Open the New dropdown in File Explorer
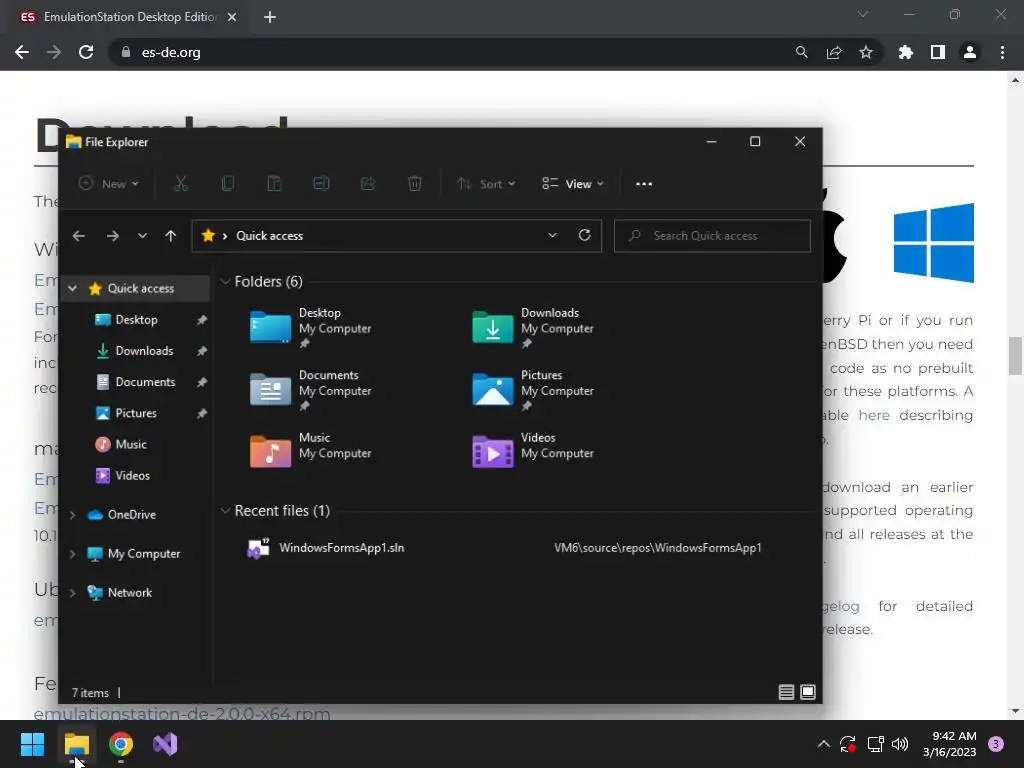 click(x=108, y=184)
